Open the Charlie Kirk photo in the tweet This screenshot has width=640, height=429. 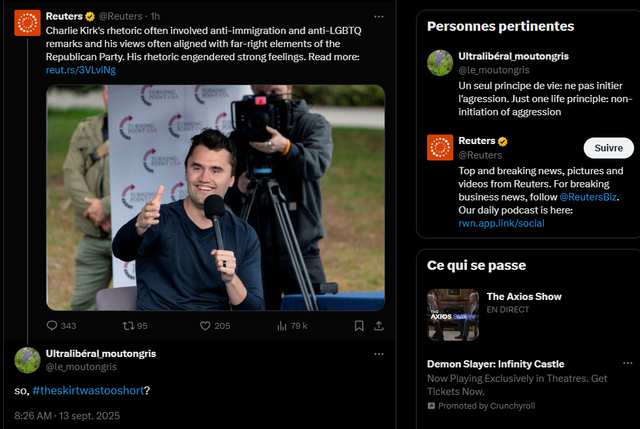click(x=215, y=197)
